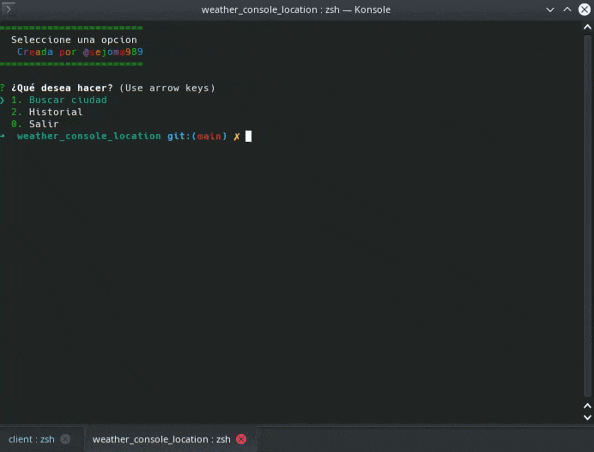594x452 pixels.
Task: Switch to the client : zsh tab
Action: (31, 439)
